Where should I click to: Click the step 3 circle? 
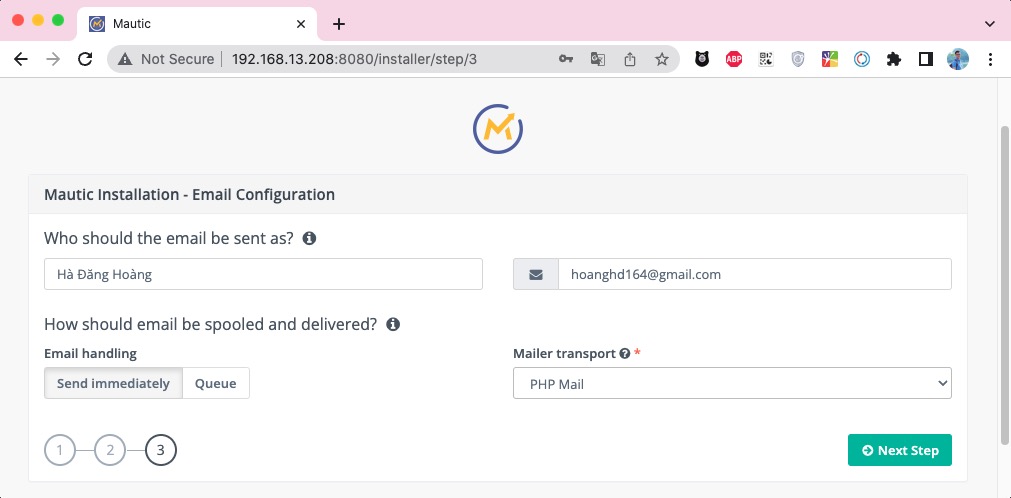point(161,450)
